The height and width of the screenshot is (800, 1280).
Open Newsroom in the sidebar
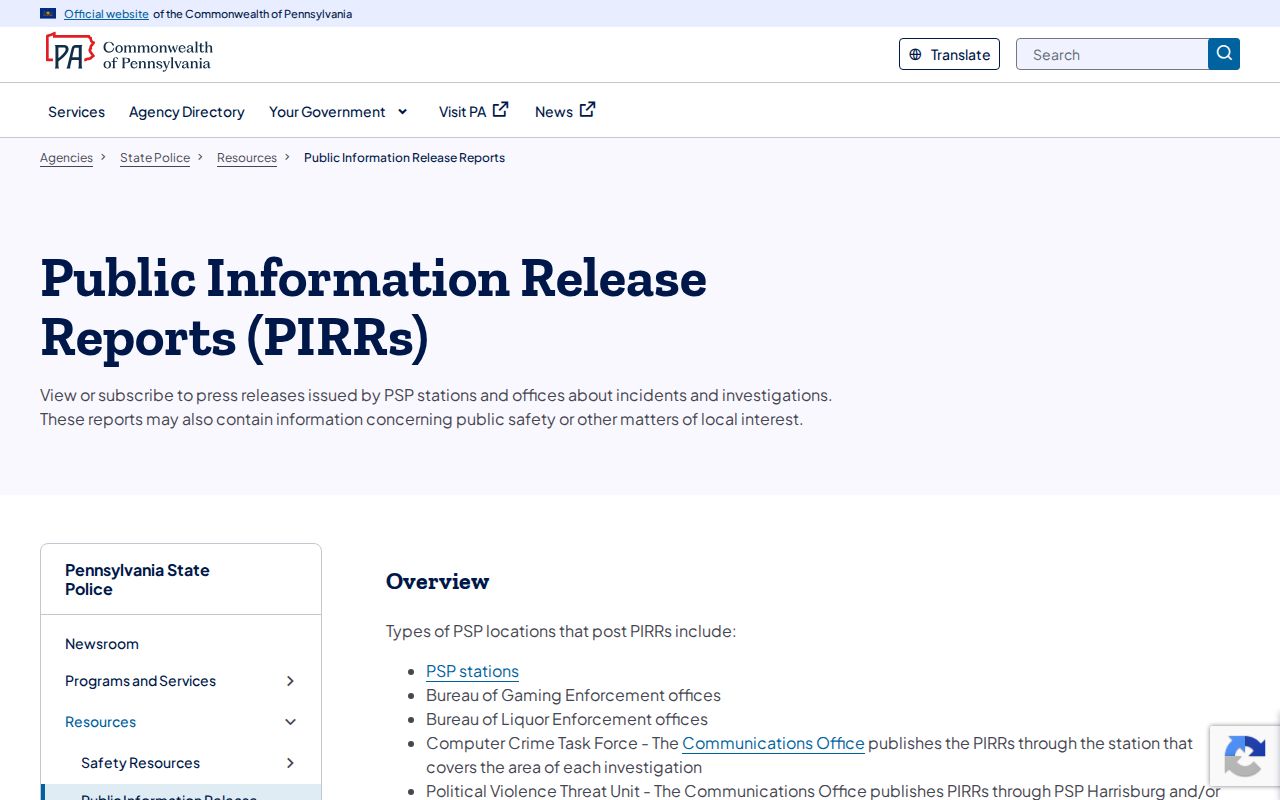pyautogui.click(x=102, y=644)
